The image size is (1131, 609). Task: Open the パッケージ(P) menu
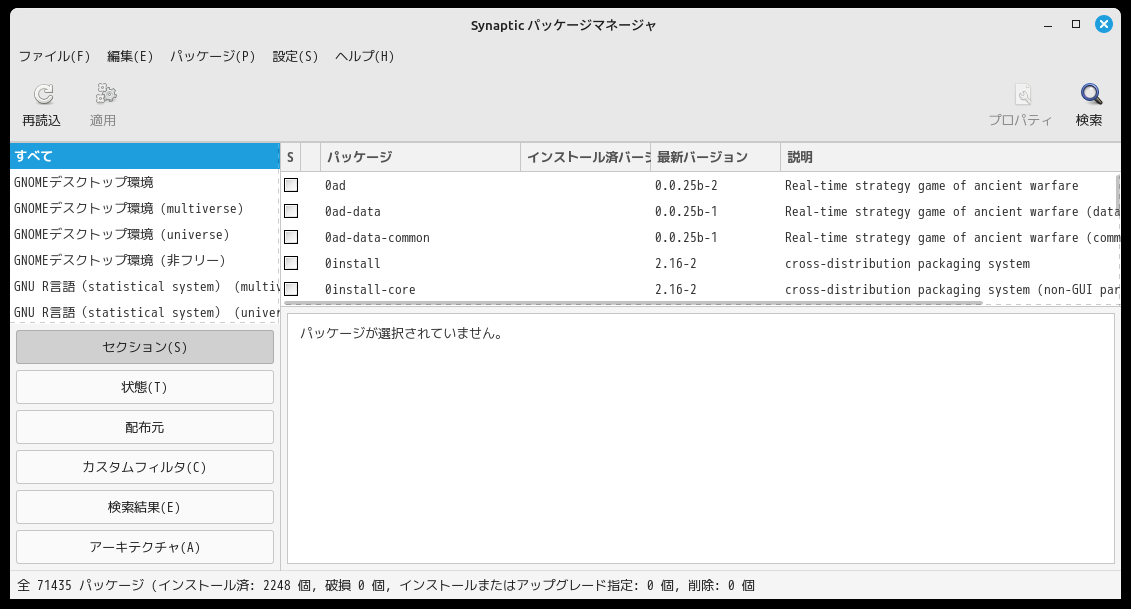[213, 56]
